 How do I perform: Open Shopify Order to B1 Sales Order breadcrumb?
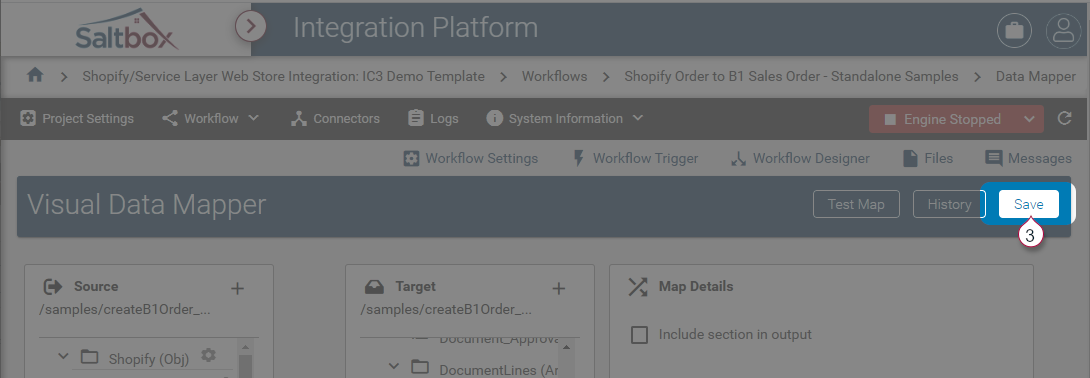[x=791, y=76]
